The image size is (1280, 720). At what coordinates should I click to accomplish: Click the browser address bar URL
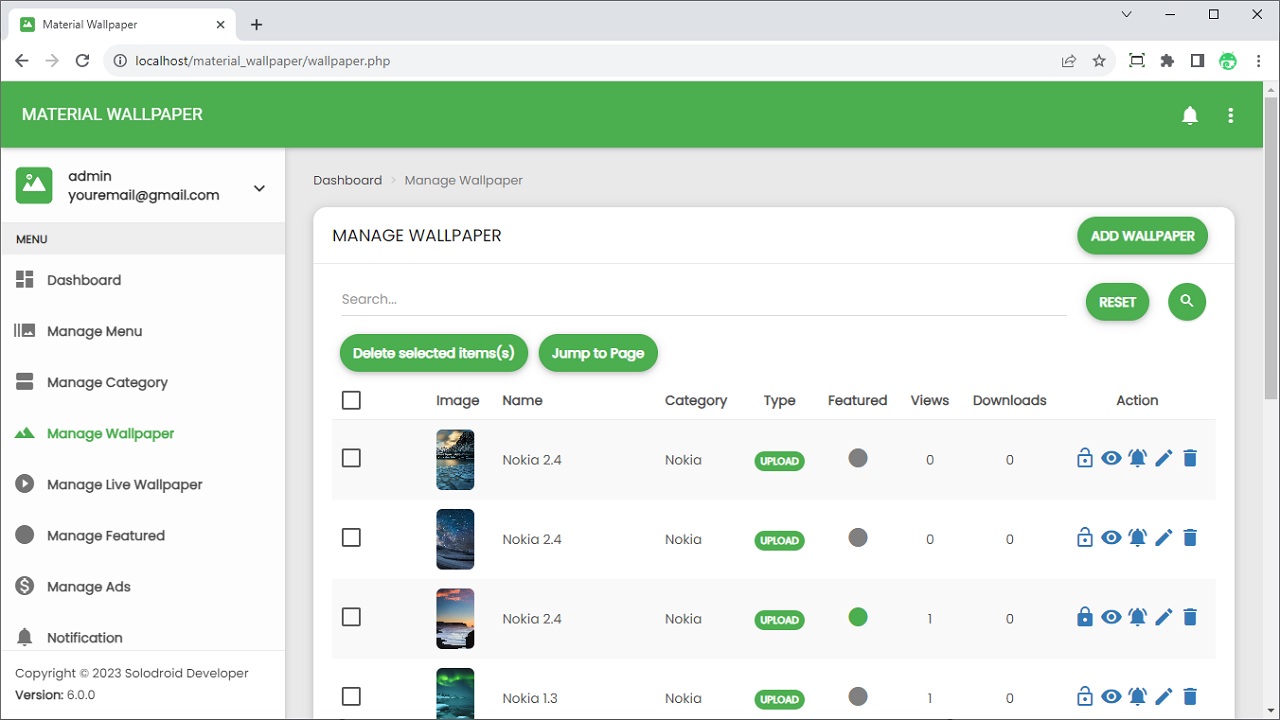tap(262, 61)
